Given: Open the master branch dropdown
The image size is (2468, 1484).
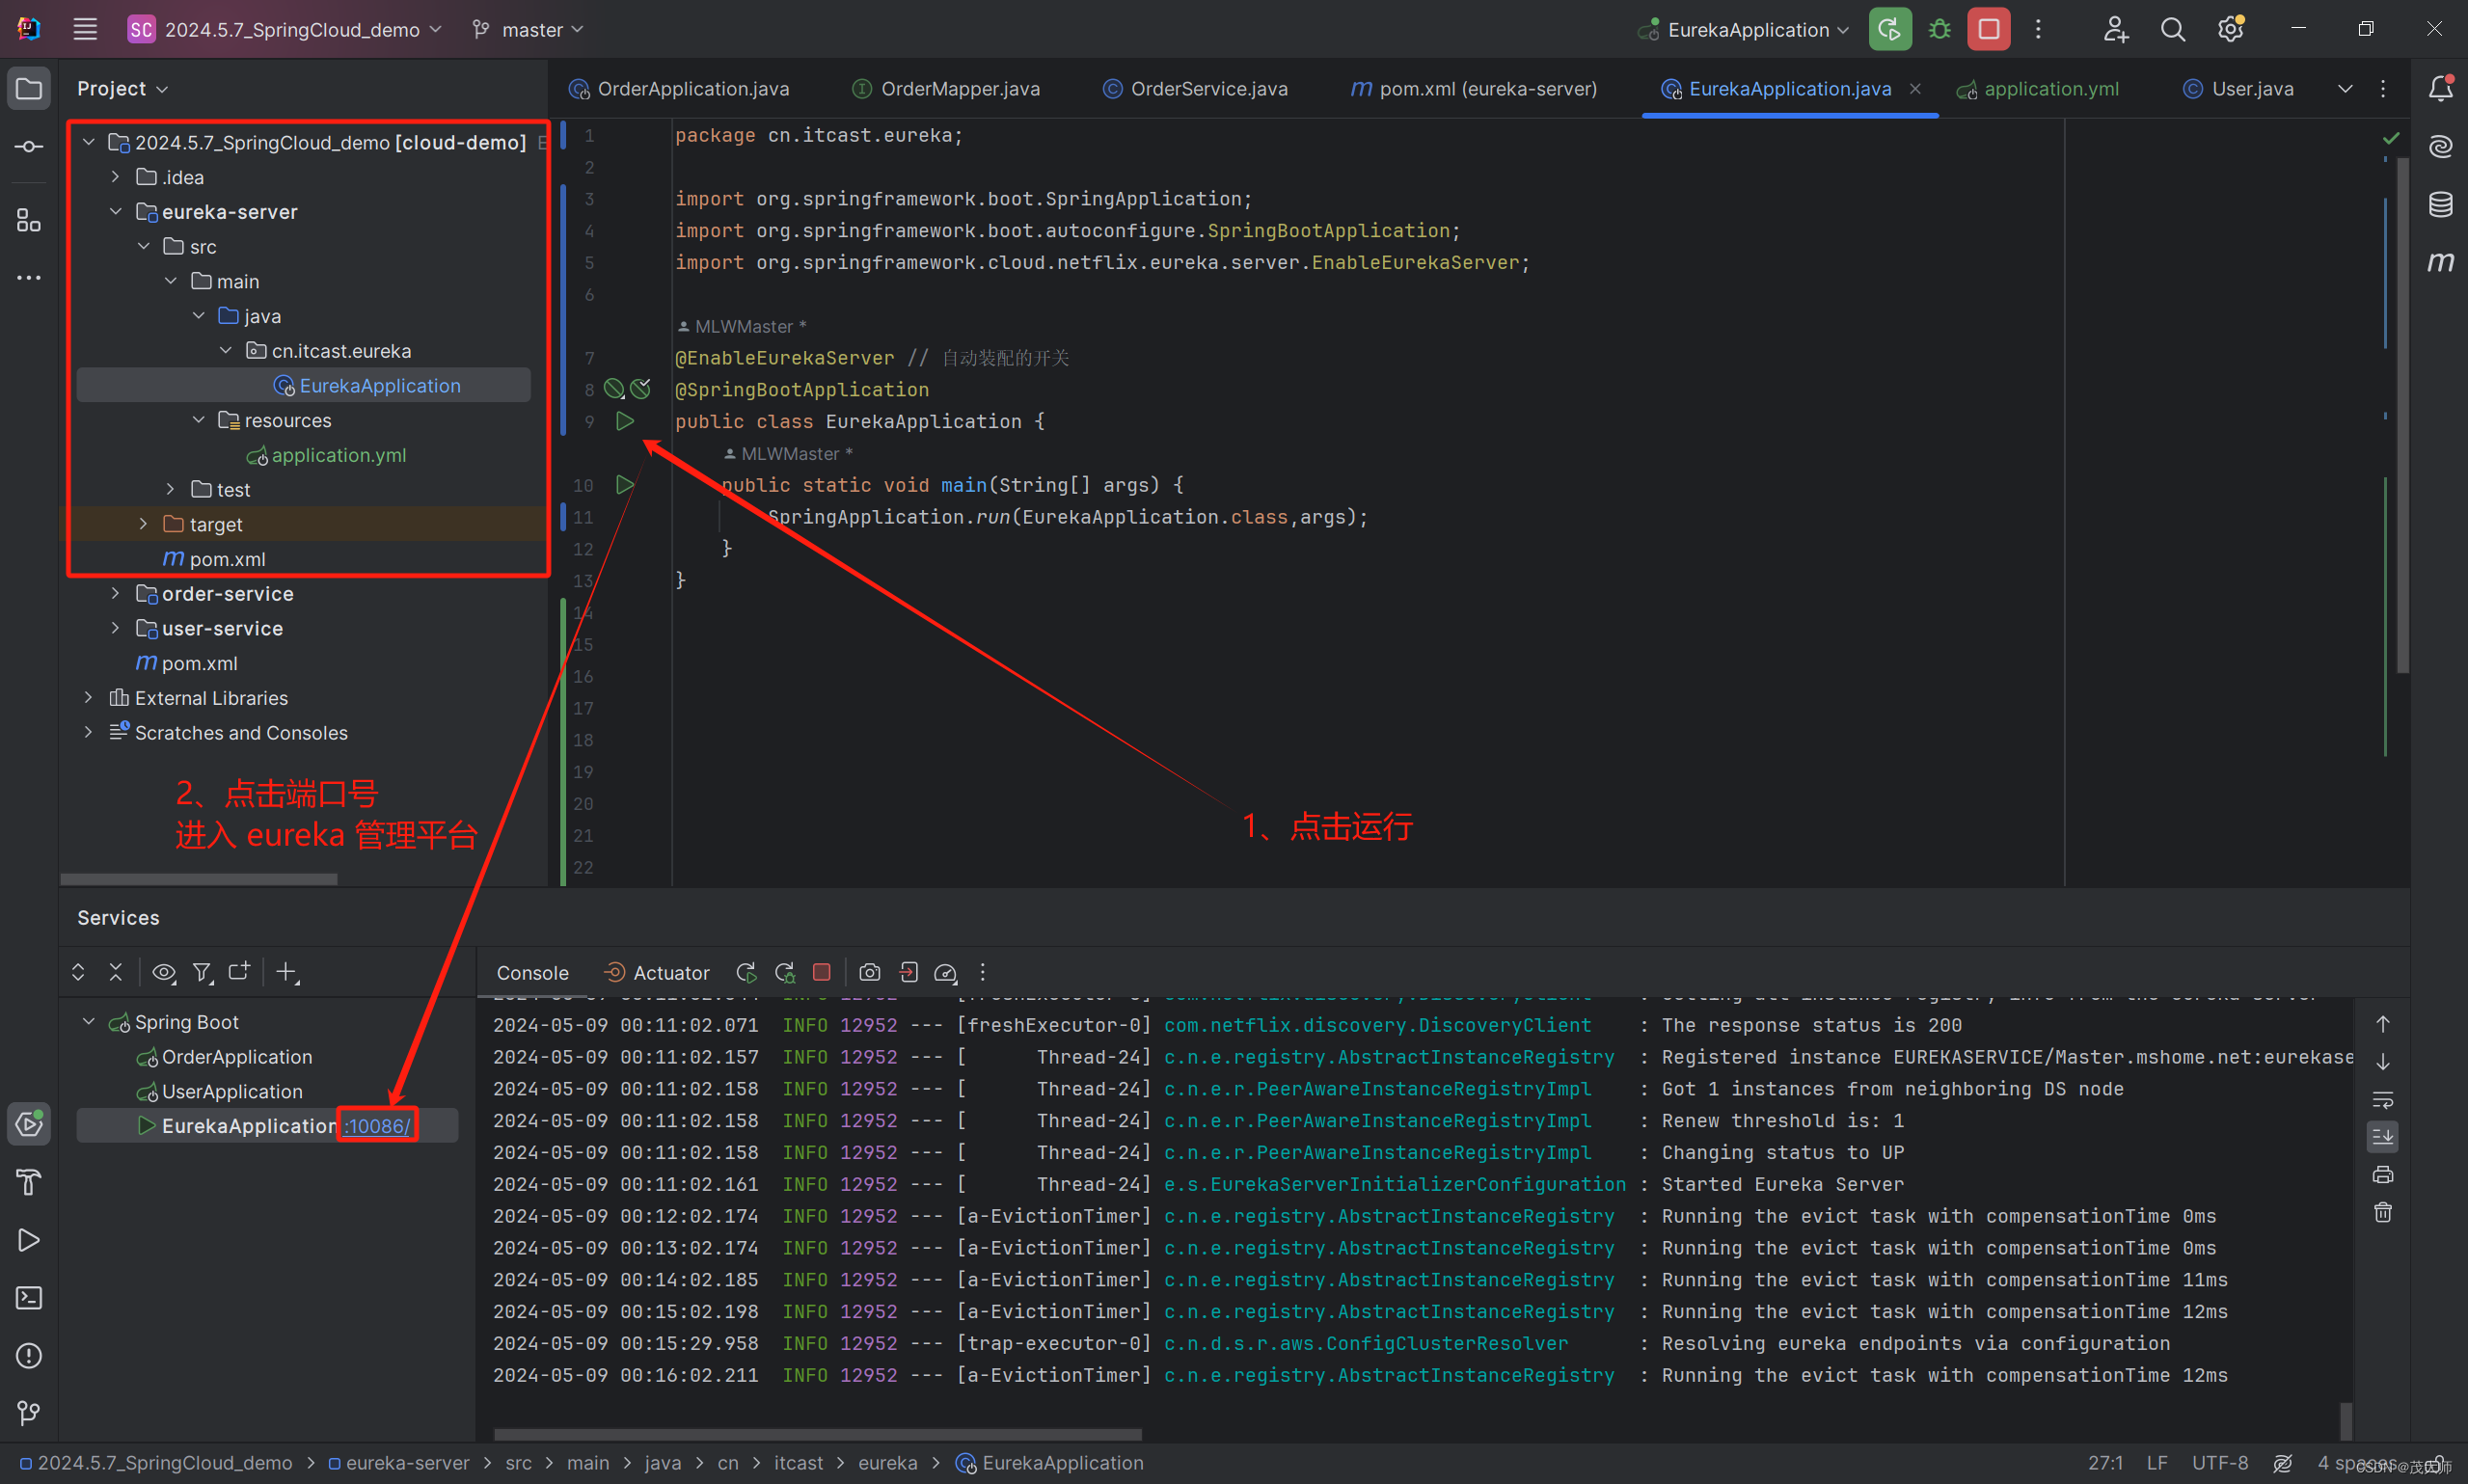Looking at the screenshot, I should (x=530, y=30).
